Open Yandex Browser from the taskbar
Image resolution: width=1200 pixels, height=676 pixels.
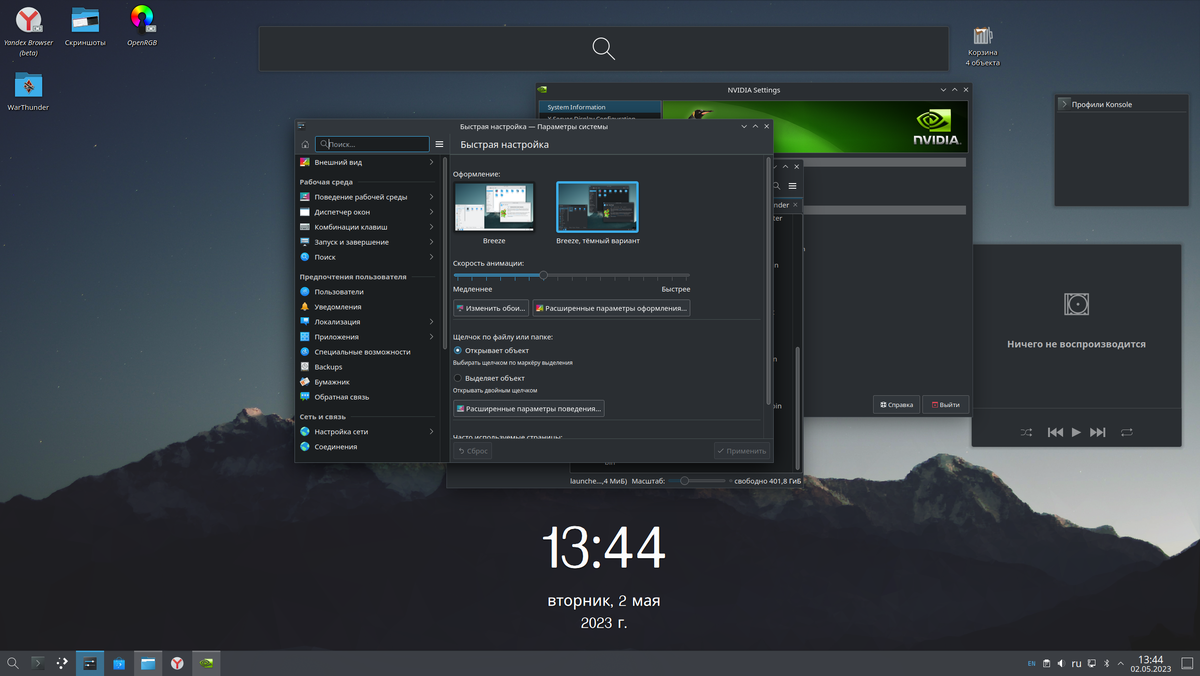(x=176, y=663)
